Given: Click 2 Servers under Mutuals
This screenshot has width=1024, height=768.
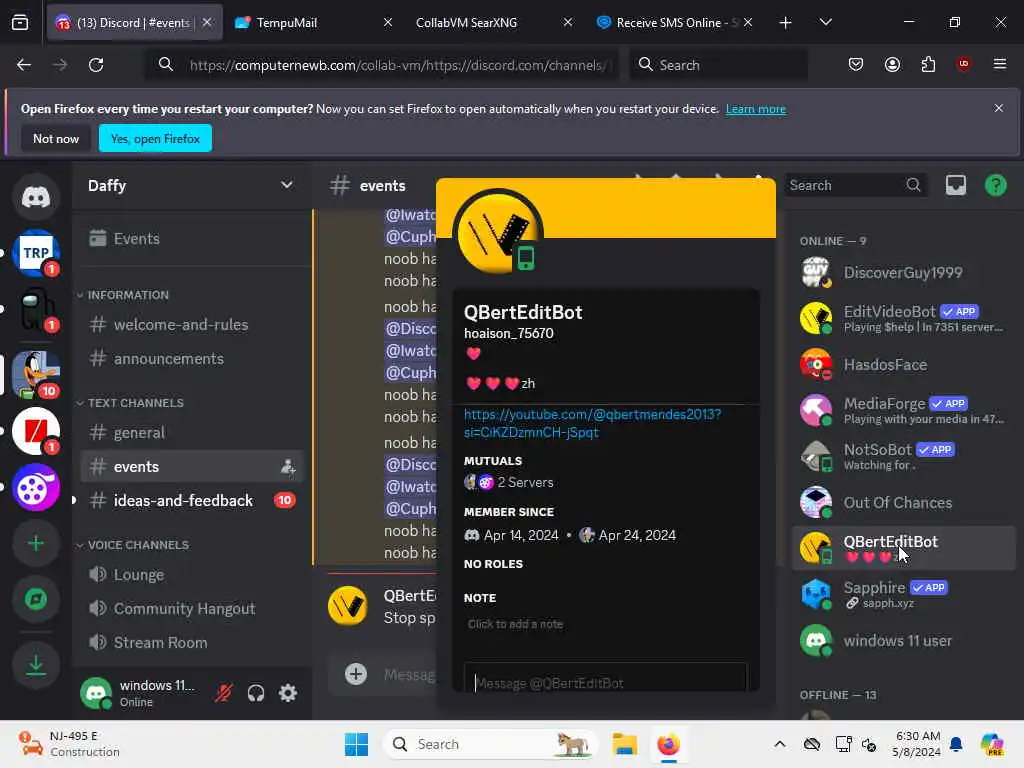Looking at the screenshot, I should coord(525,483).
